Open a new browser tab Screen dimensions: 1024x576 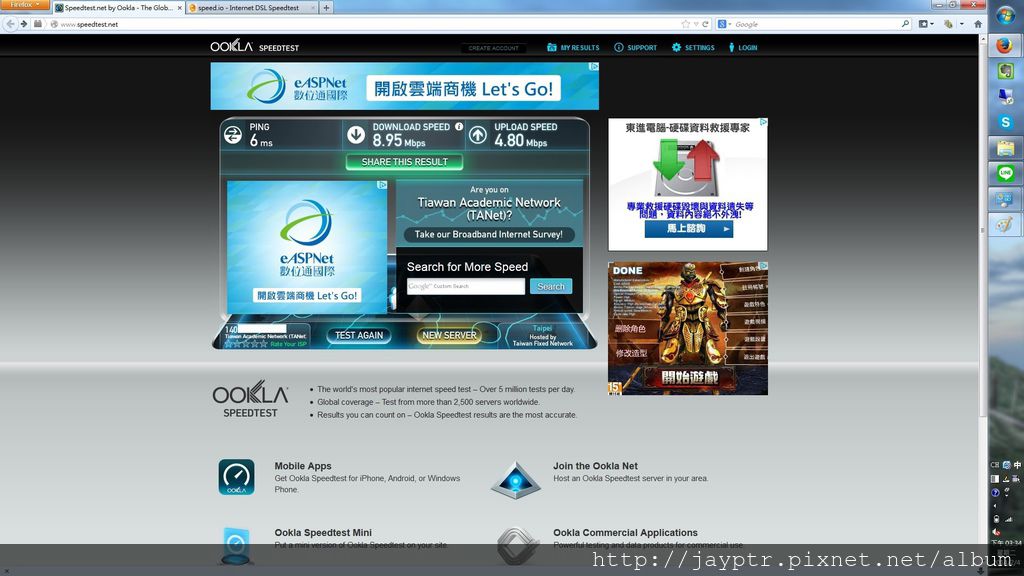(326, 8)
